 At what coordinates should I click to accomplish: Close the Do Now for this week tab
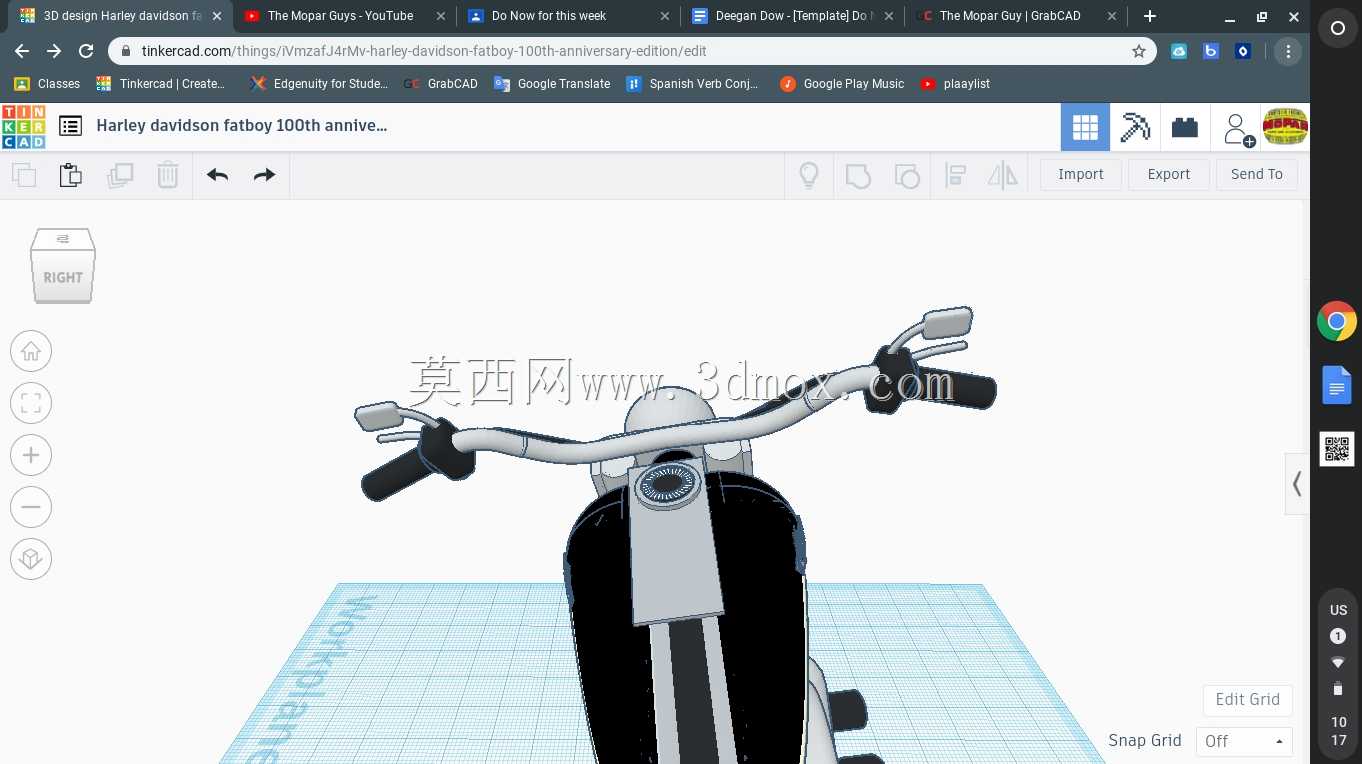pos(665,16)
